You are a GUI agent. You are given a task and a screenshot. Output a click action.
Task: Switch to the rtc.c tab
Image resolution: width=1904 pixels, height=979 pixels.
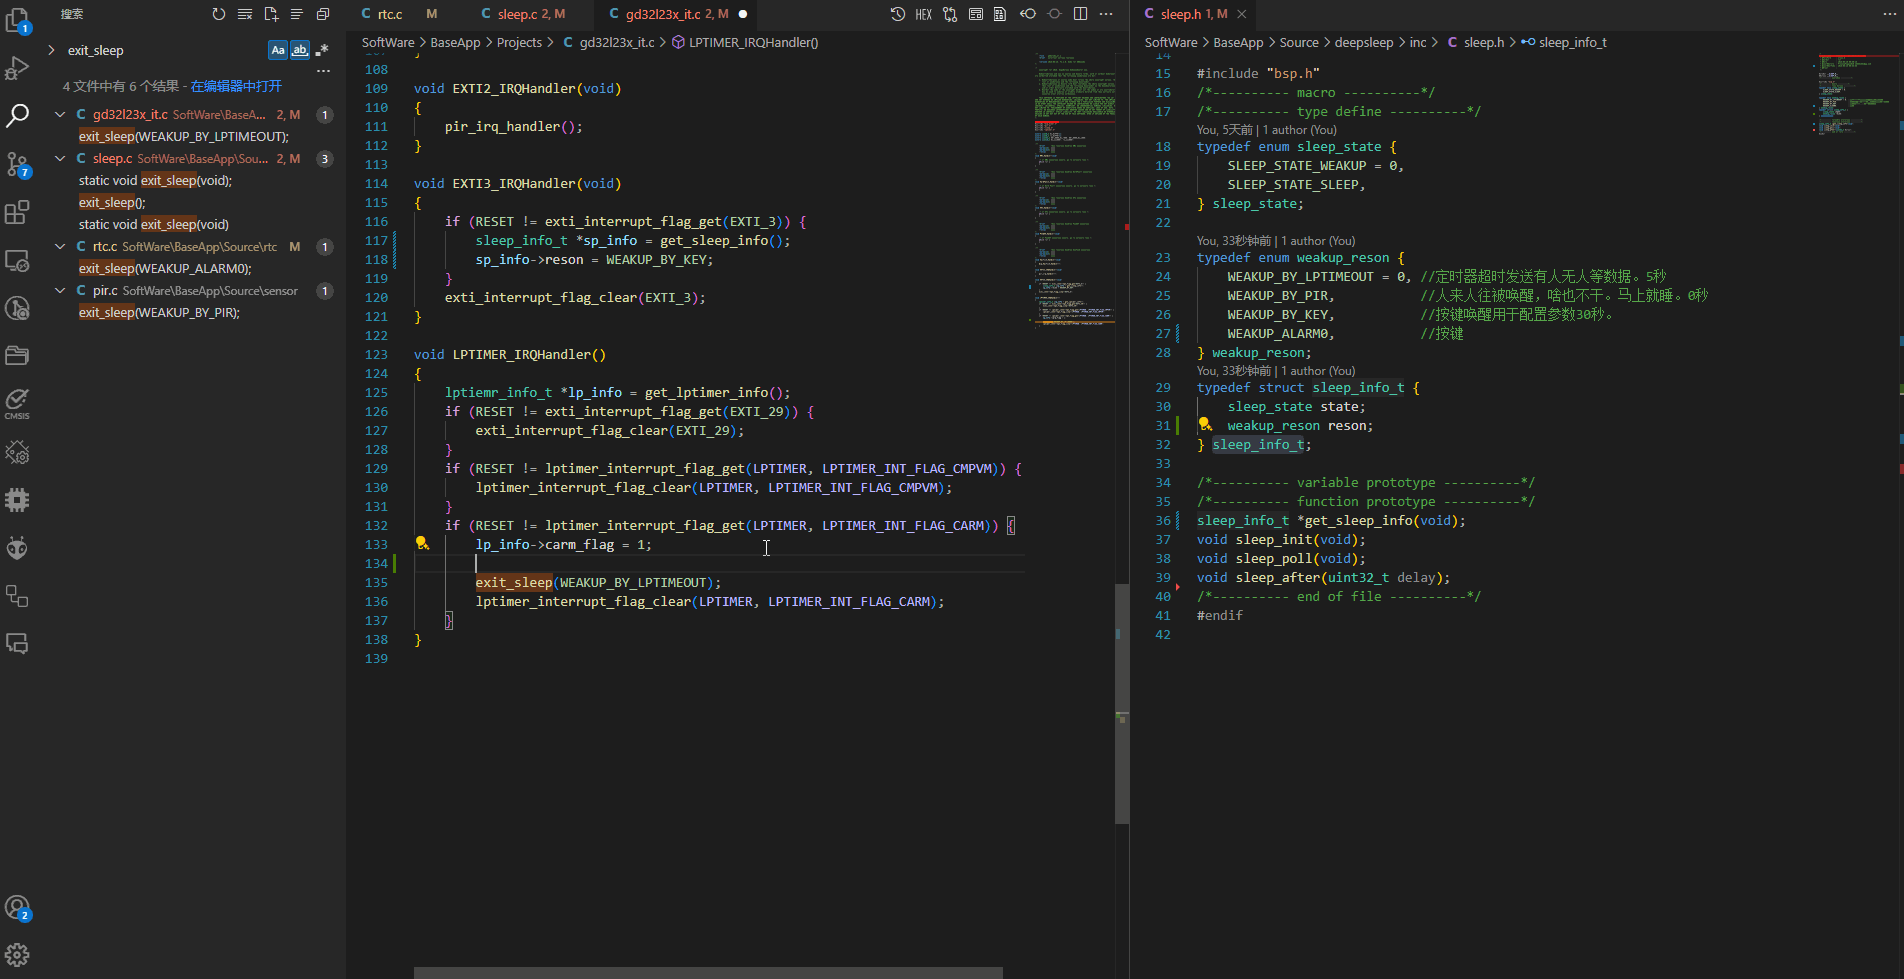[399, 14]
